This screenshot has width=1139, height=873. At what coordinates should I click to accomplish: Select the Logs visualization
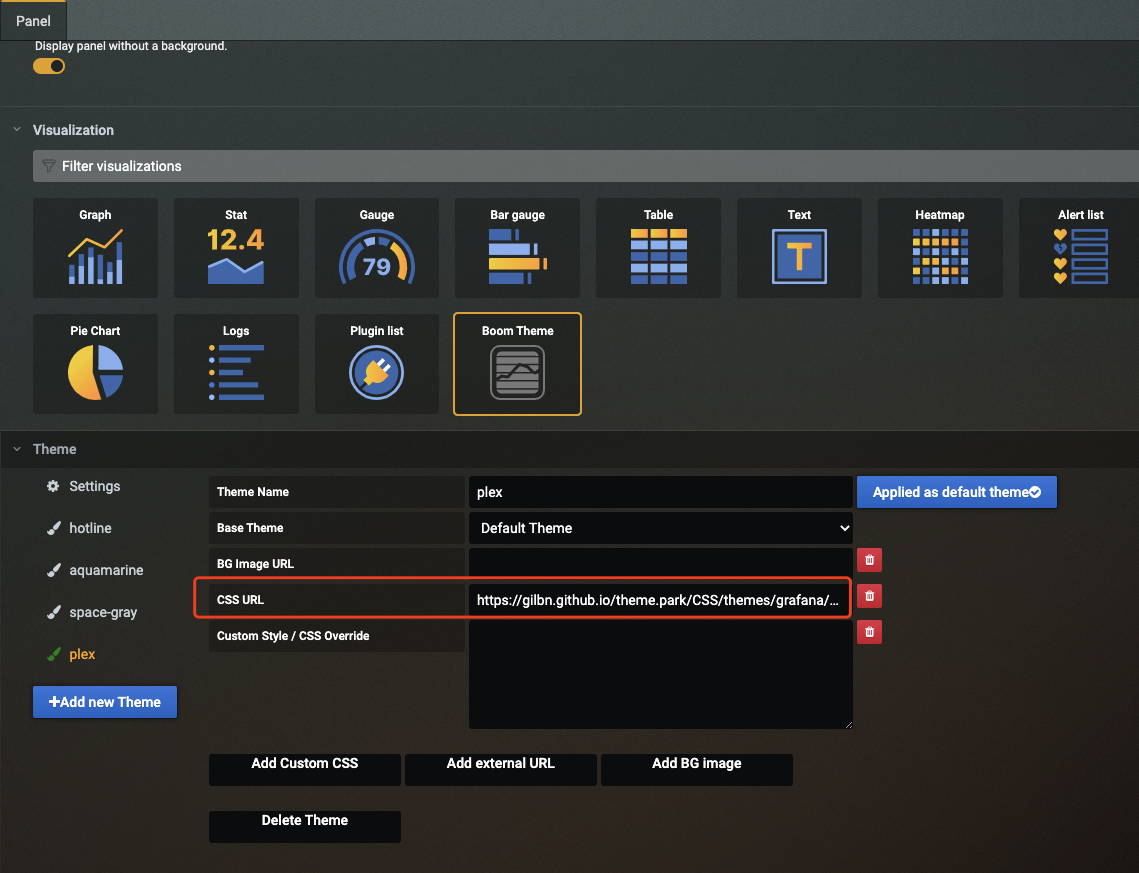click(236, 364)
